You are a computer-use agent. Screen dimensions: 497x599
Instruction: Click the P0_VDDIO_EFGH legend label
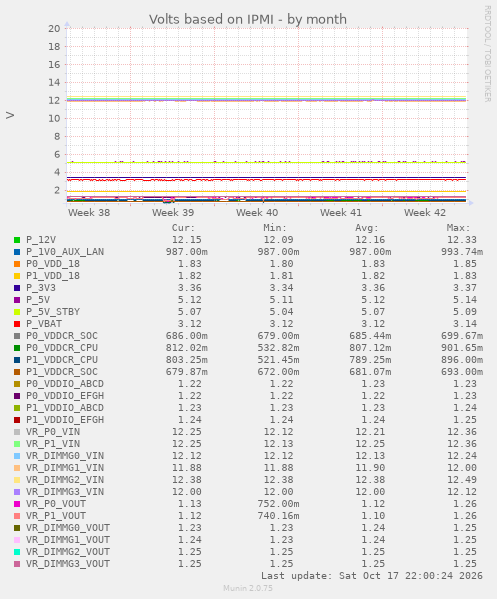(65, 396)
